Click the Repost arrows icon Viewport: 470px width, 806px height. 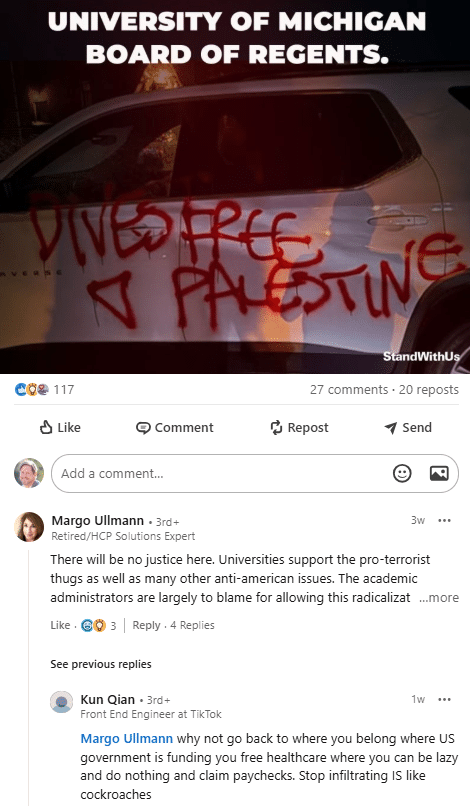(276, 427)
